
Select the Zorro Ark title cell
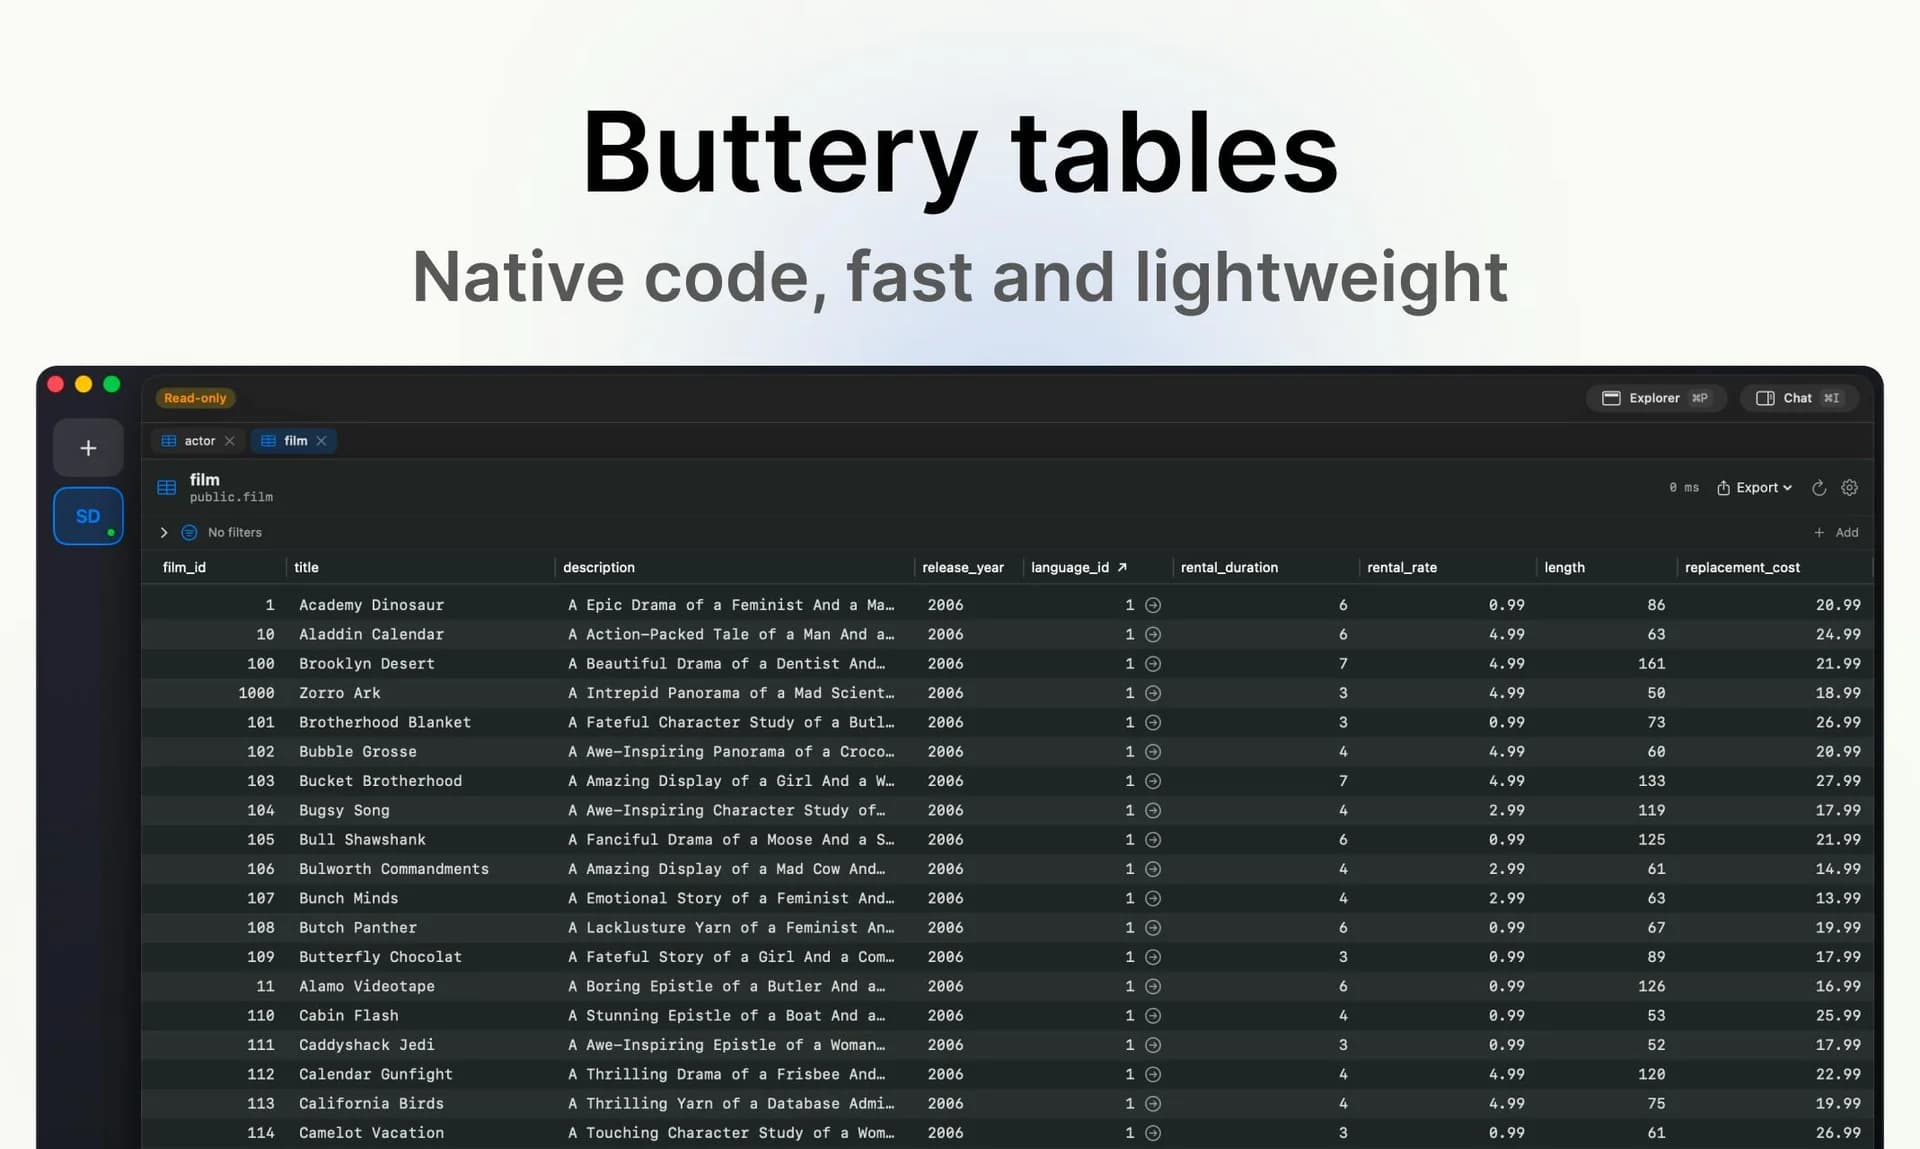coord(339,693)
